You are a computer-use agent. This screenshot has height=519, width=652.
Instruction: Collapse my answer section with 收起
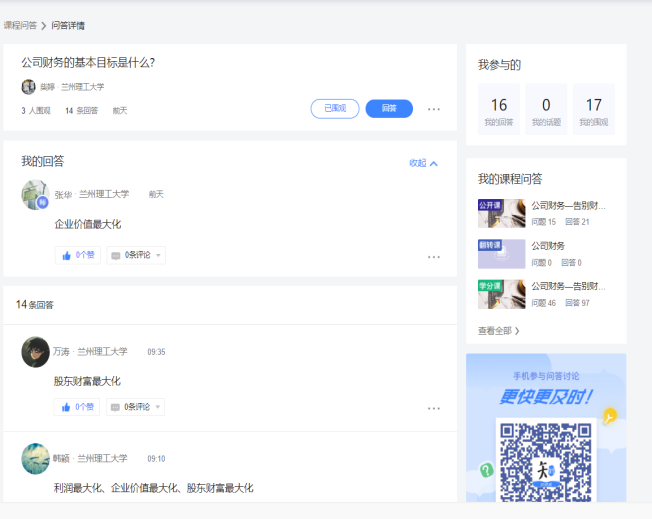coord(423,163)
